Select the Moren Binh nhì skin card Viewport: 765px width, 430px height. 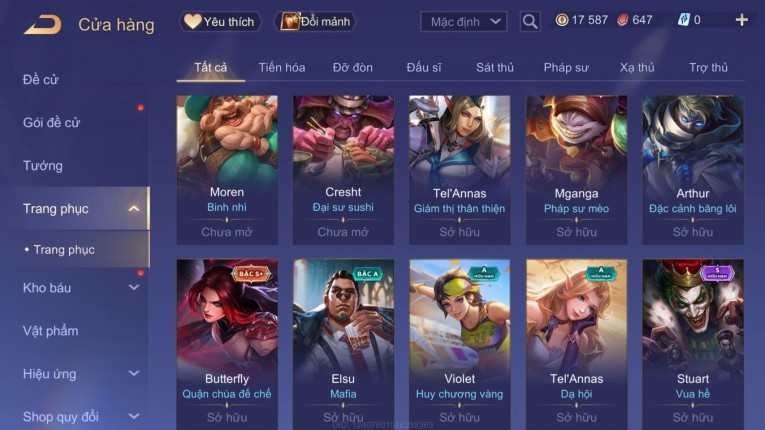click(x=227, y=170)
